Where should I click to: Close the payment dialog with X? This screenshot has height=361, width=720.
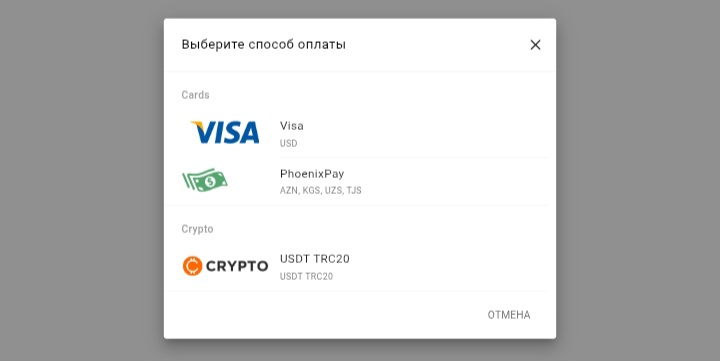coord(535,45)
